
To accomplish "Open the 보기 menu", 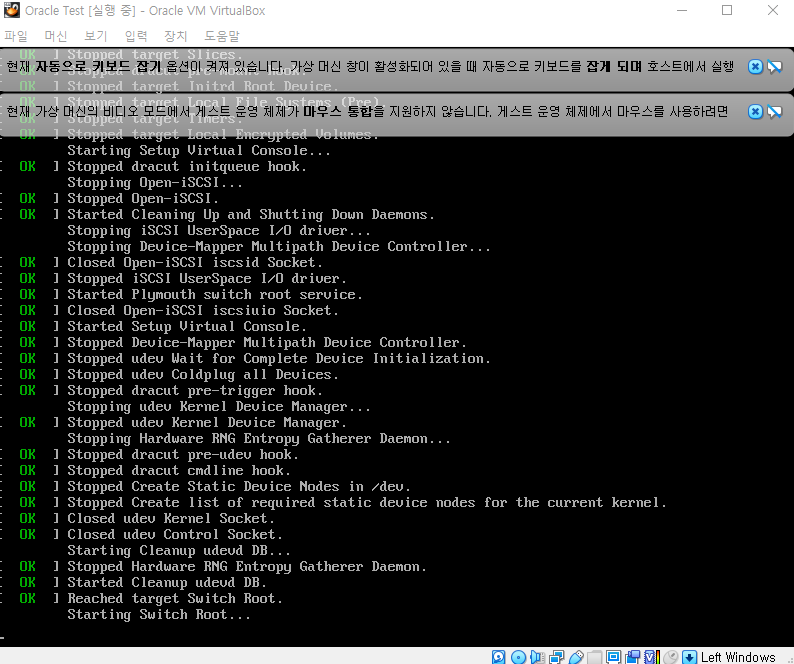I will point(96,36).
